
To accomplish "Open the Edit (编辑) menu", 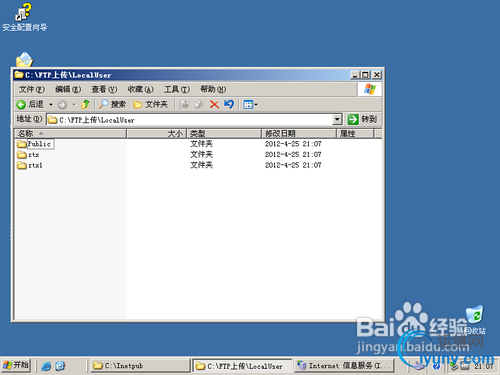I will pyautogui.click(x=68, y=89).
